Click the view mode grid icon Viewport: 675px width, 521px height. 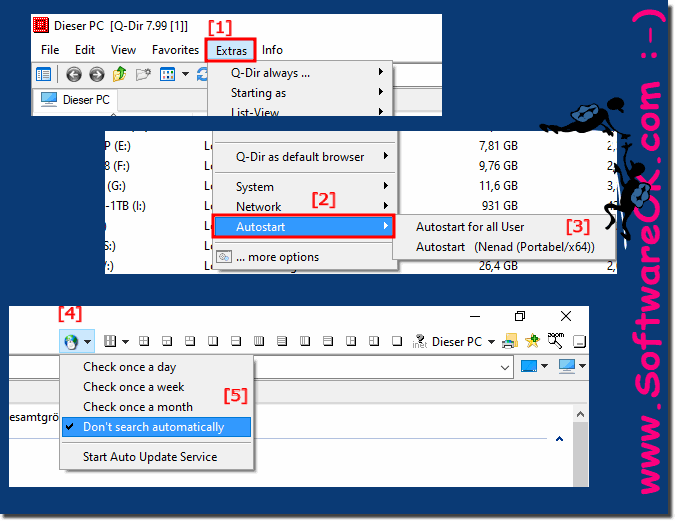pyautogui.click(x=167, y=74)
